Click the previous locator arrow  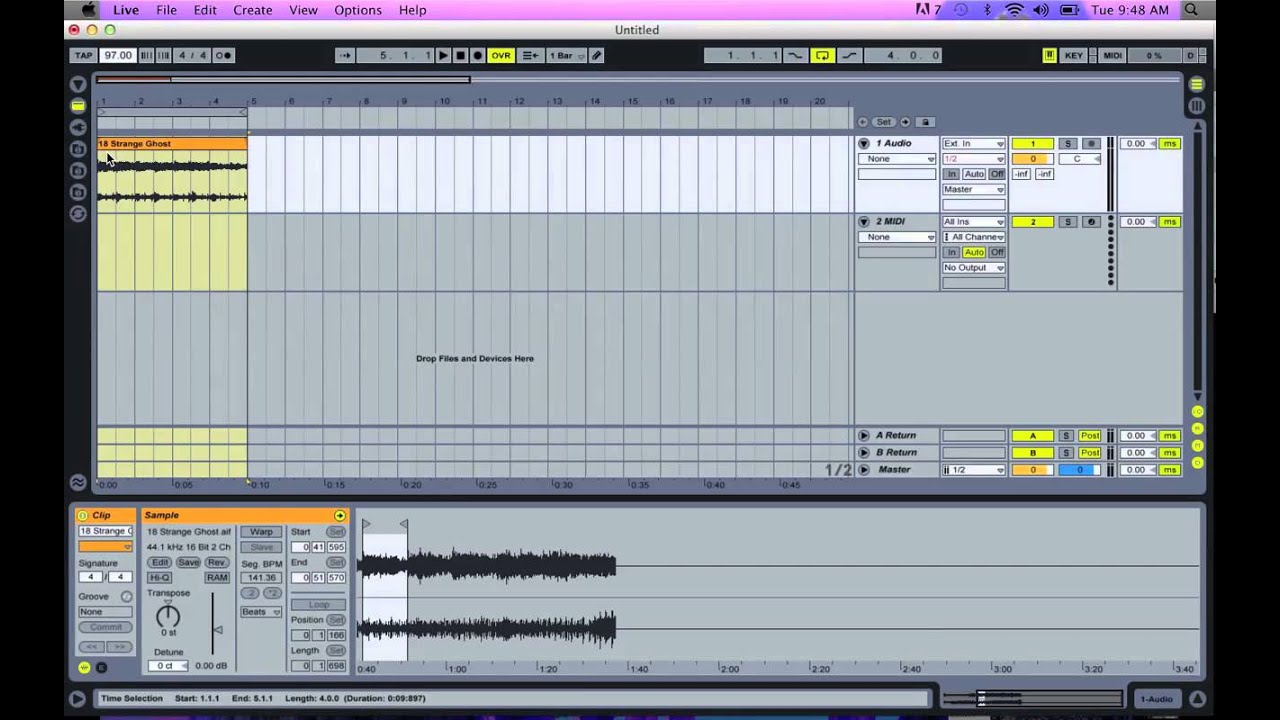(x=862, y=122)
